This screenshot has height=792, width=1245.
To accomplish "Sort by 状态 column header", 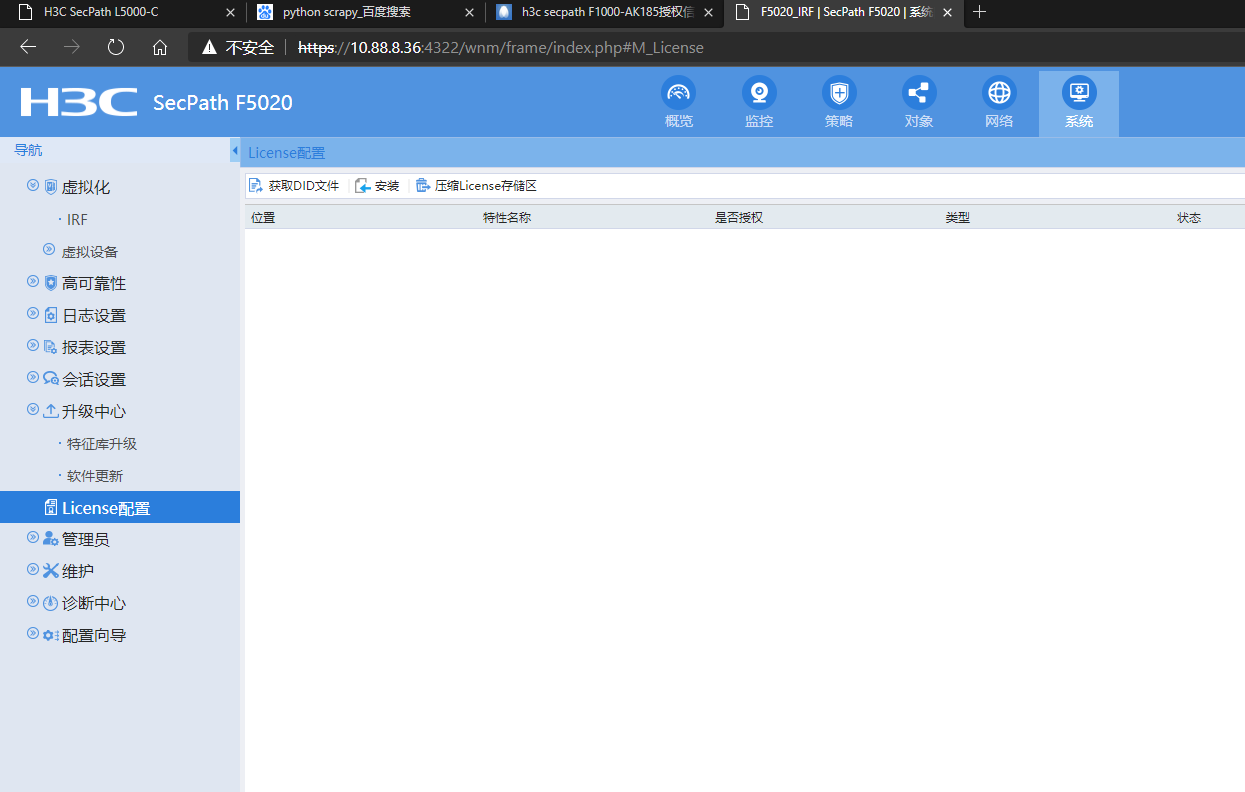I will 1189,217.
